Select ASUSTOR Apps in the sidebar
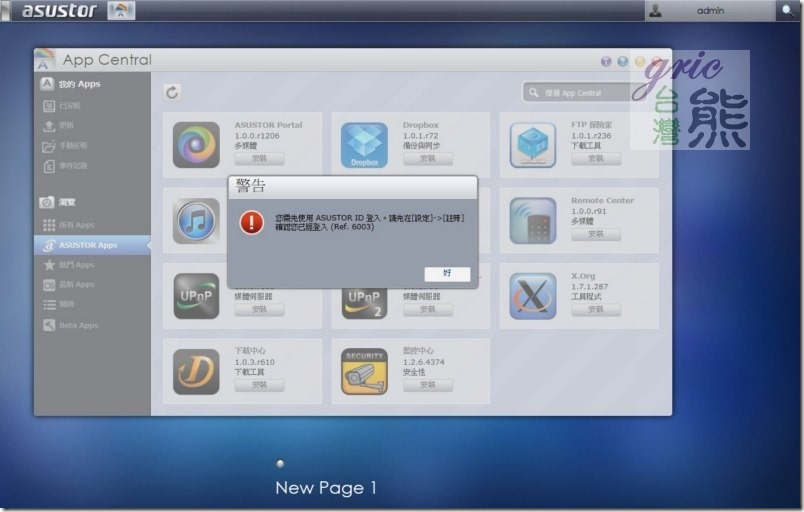 (x=92, y=245)
